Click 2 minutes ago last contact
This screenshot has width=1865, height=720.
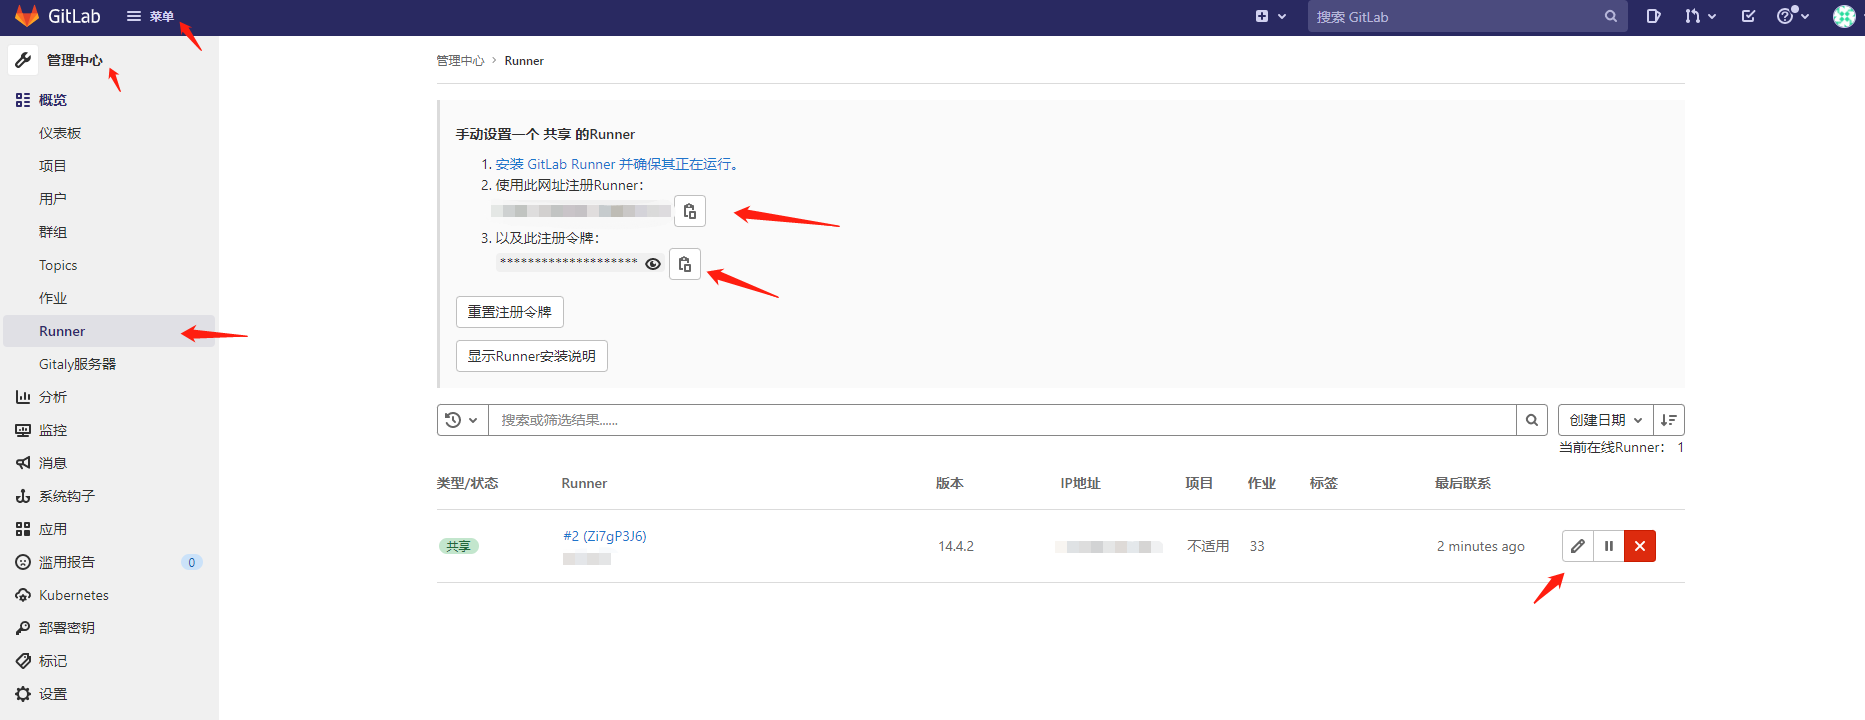tap(1481, 546)
